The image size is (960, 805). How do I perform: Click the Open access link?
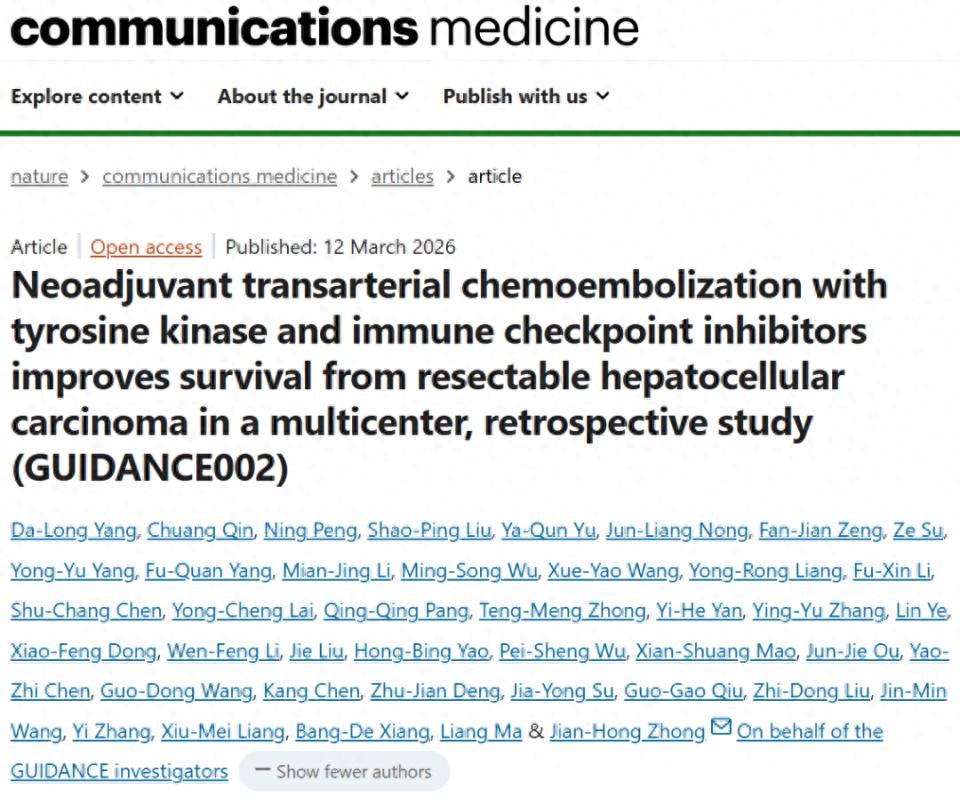[x=146, y=248]
